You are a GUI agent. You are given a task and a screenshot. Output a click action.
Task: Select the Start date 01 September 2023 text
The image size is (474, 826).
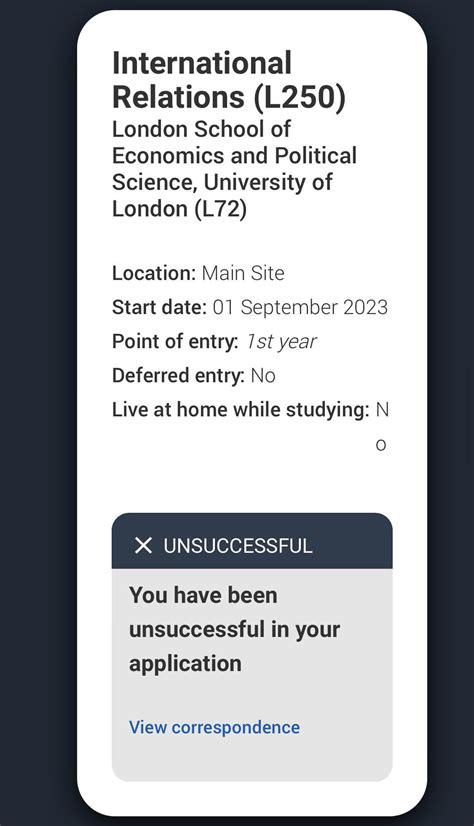click(300, 307)
